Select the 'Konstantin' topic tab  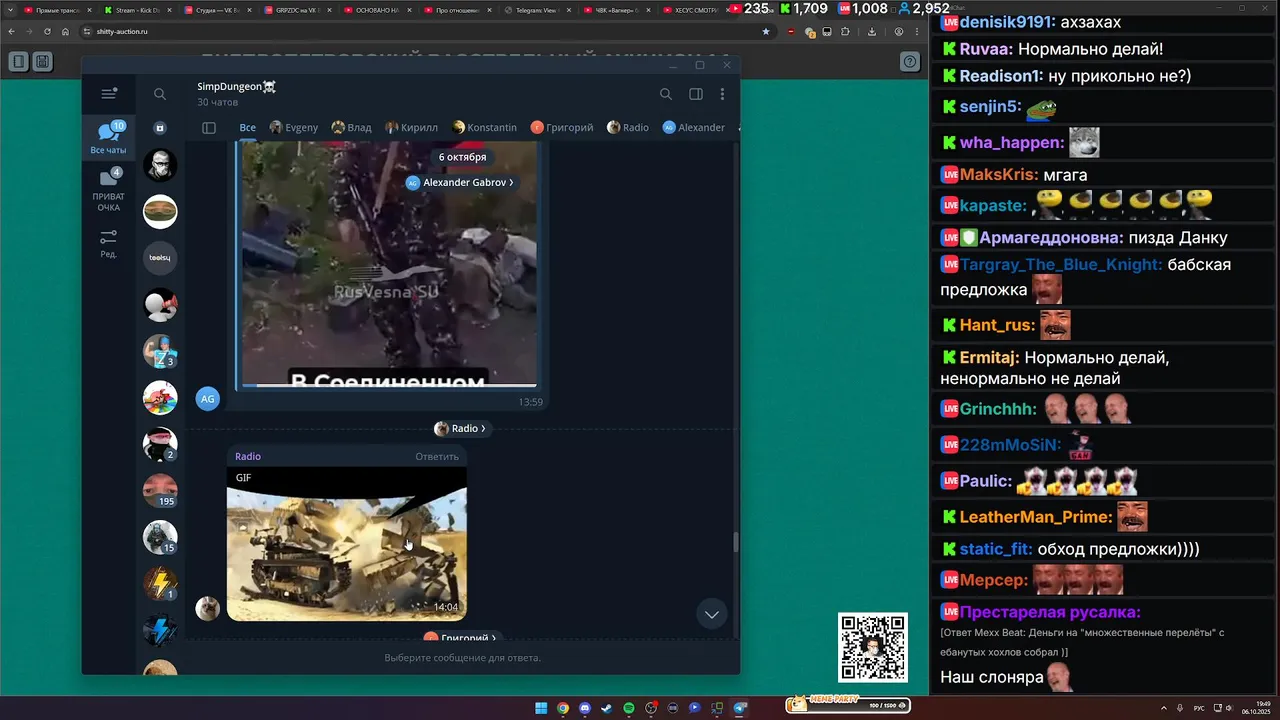click(485, 128)
